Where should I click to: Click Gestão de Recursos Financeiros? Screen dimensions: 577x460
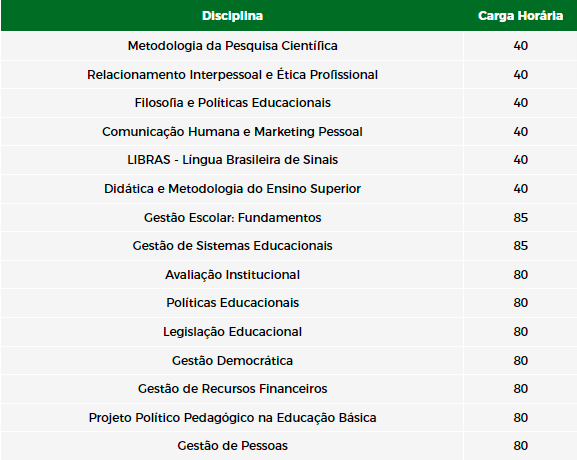232,389
